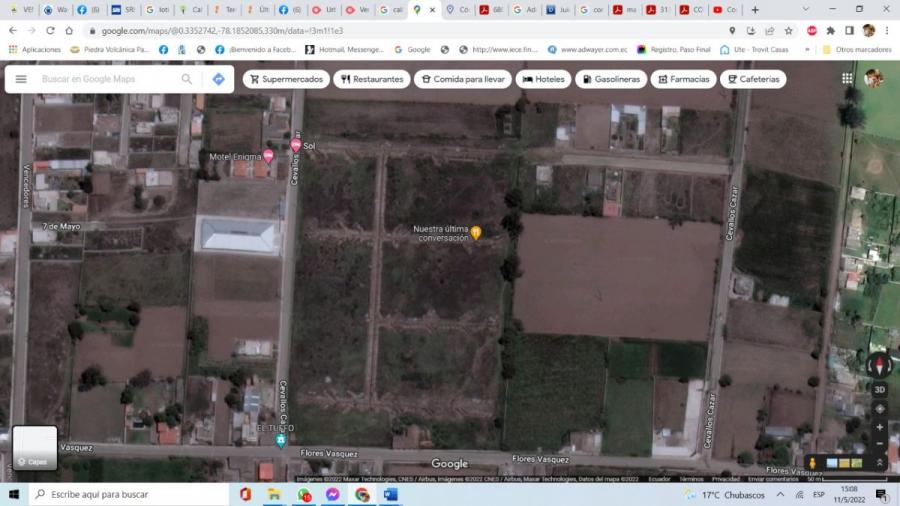This screenshot has width=900, height=506.
Task: Click the EL TURCO teal marker
Action: click(x=281, y=441)
